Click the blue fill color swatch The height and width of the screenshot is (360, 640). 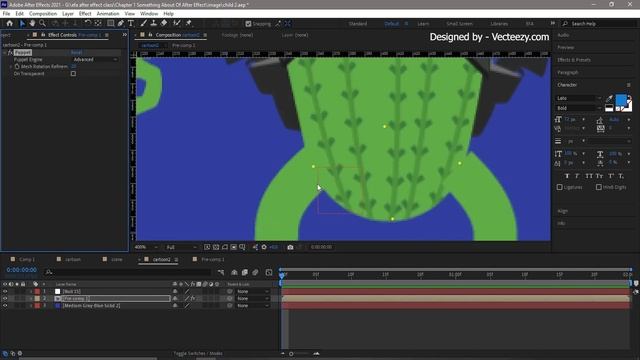tap(621, 100)
